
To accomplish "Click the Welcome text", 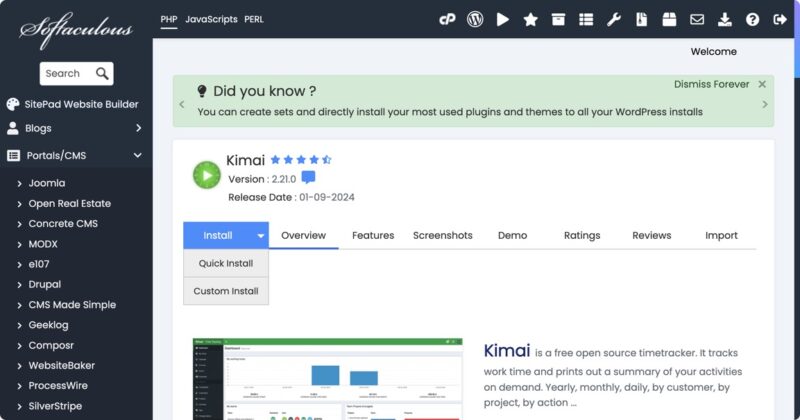I will pos(713,52).
